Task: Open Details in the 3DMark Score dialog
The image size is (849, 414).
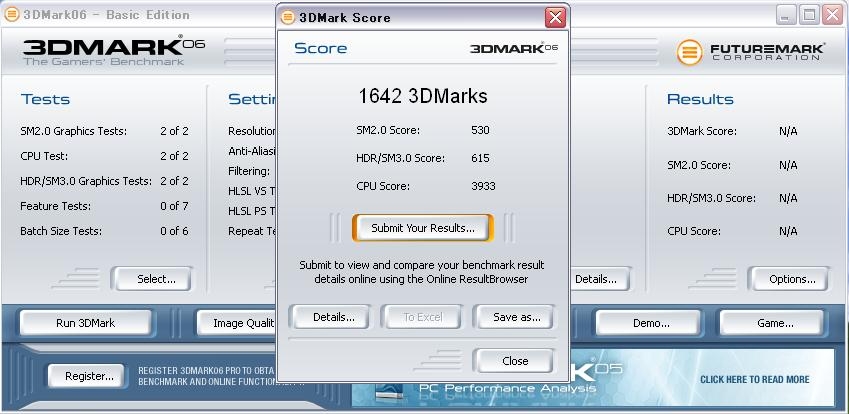Action: click(x=329, y=317)
